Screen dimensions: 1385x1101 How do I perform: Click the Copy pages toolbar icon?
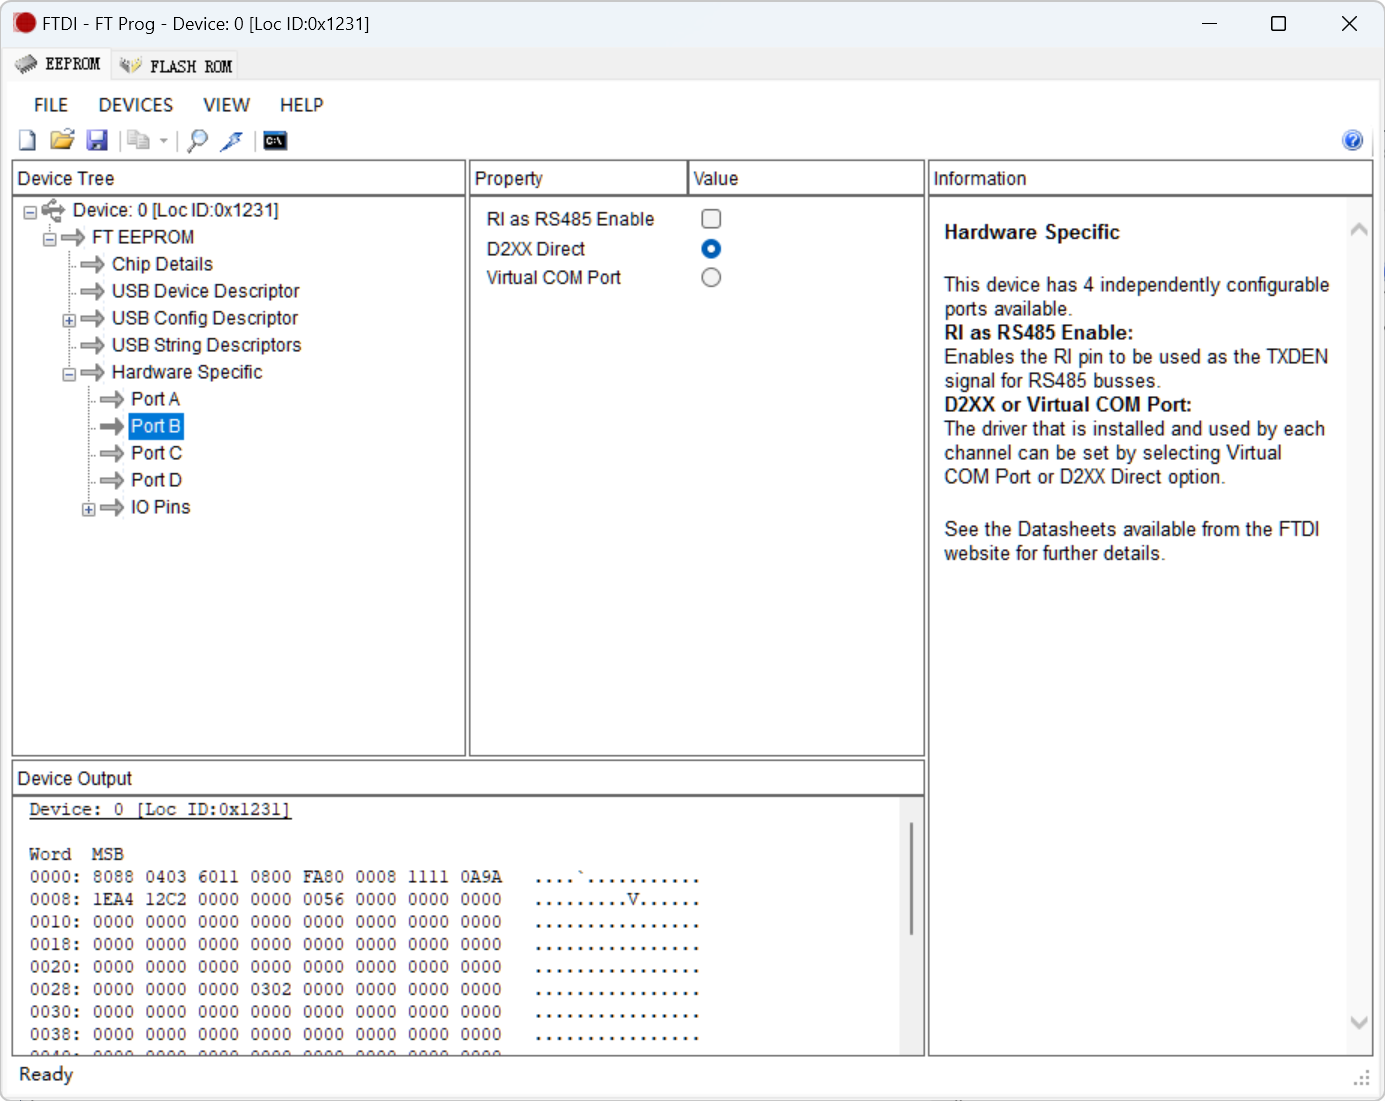click(138, 141)
